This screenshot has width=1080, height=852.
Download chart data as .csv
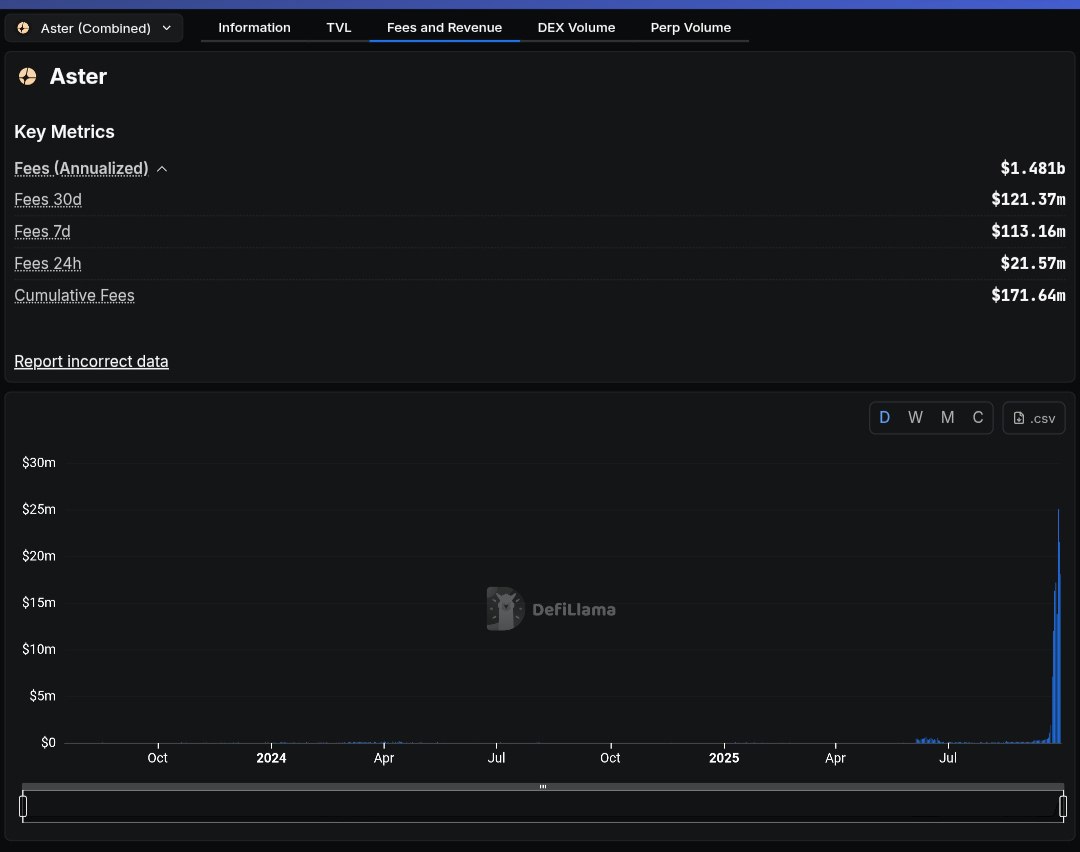tap(1034, 418)
